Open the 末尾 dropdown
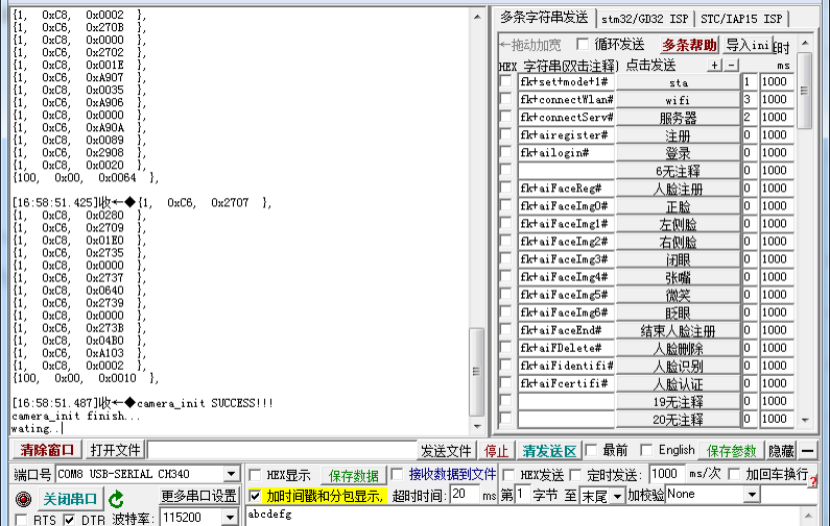 point(617,496)
